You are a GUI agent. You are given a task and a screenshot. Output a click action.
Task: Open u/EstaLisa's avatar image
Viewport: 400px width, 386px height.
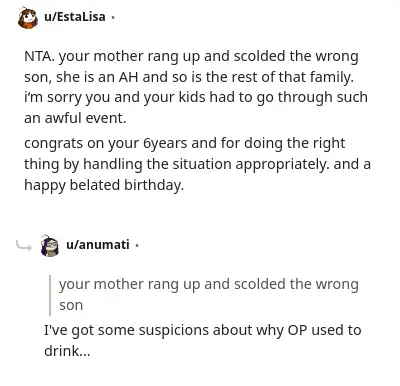click(28, 18)
